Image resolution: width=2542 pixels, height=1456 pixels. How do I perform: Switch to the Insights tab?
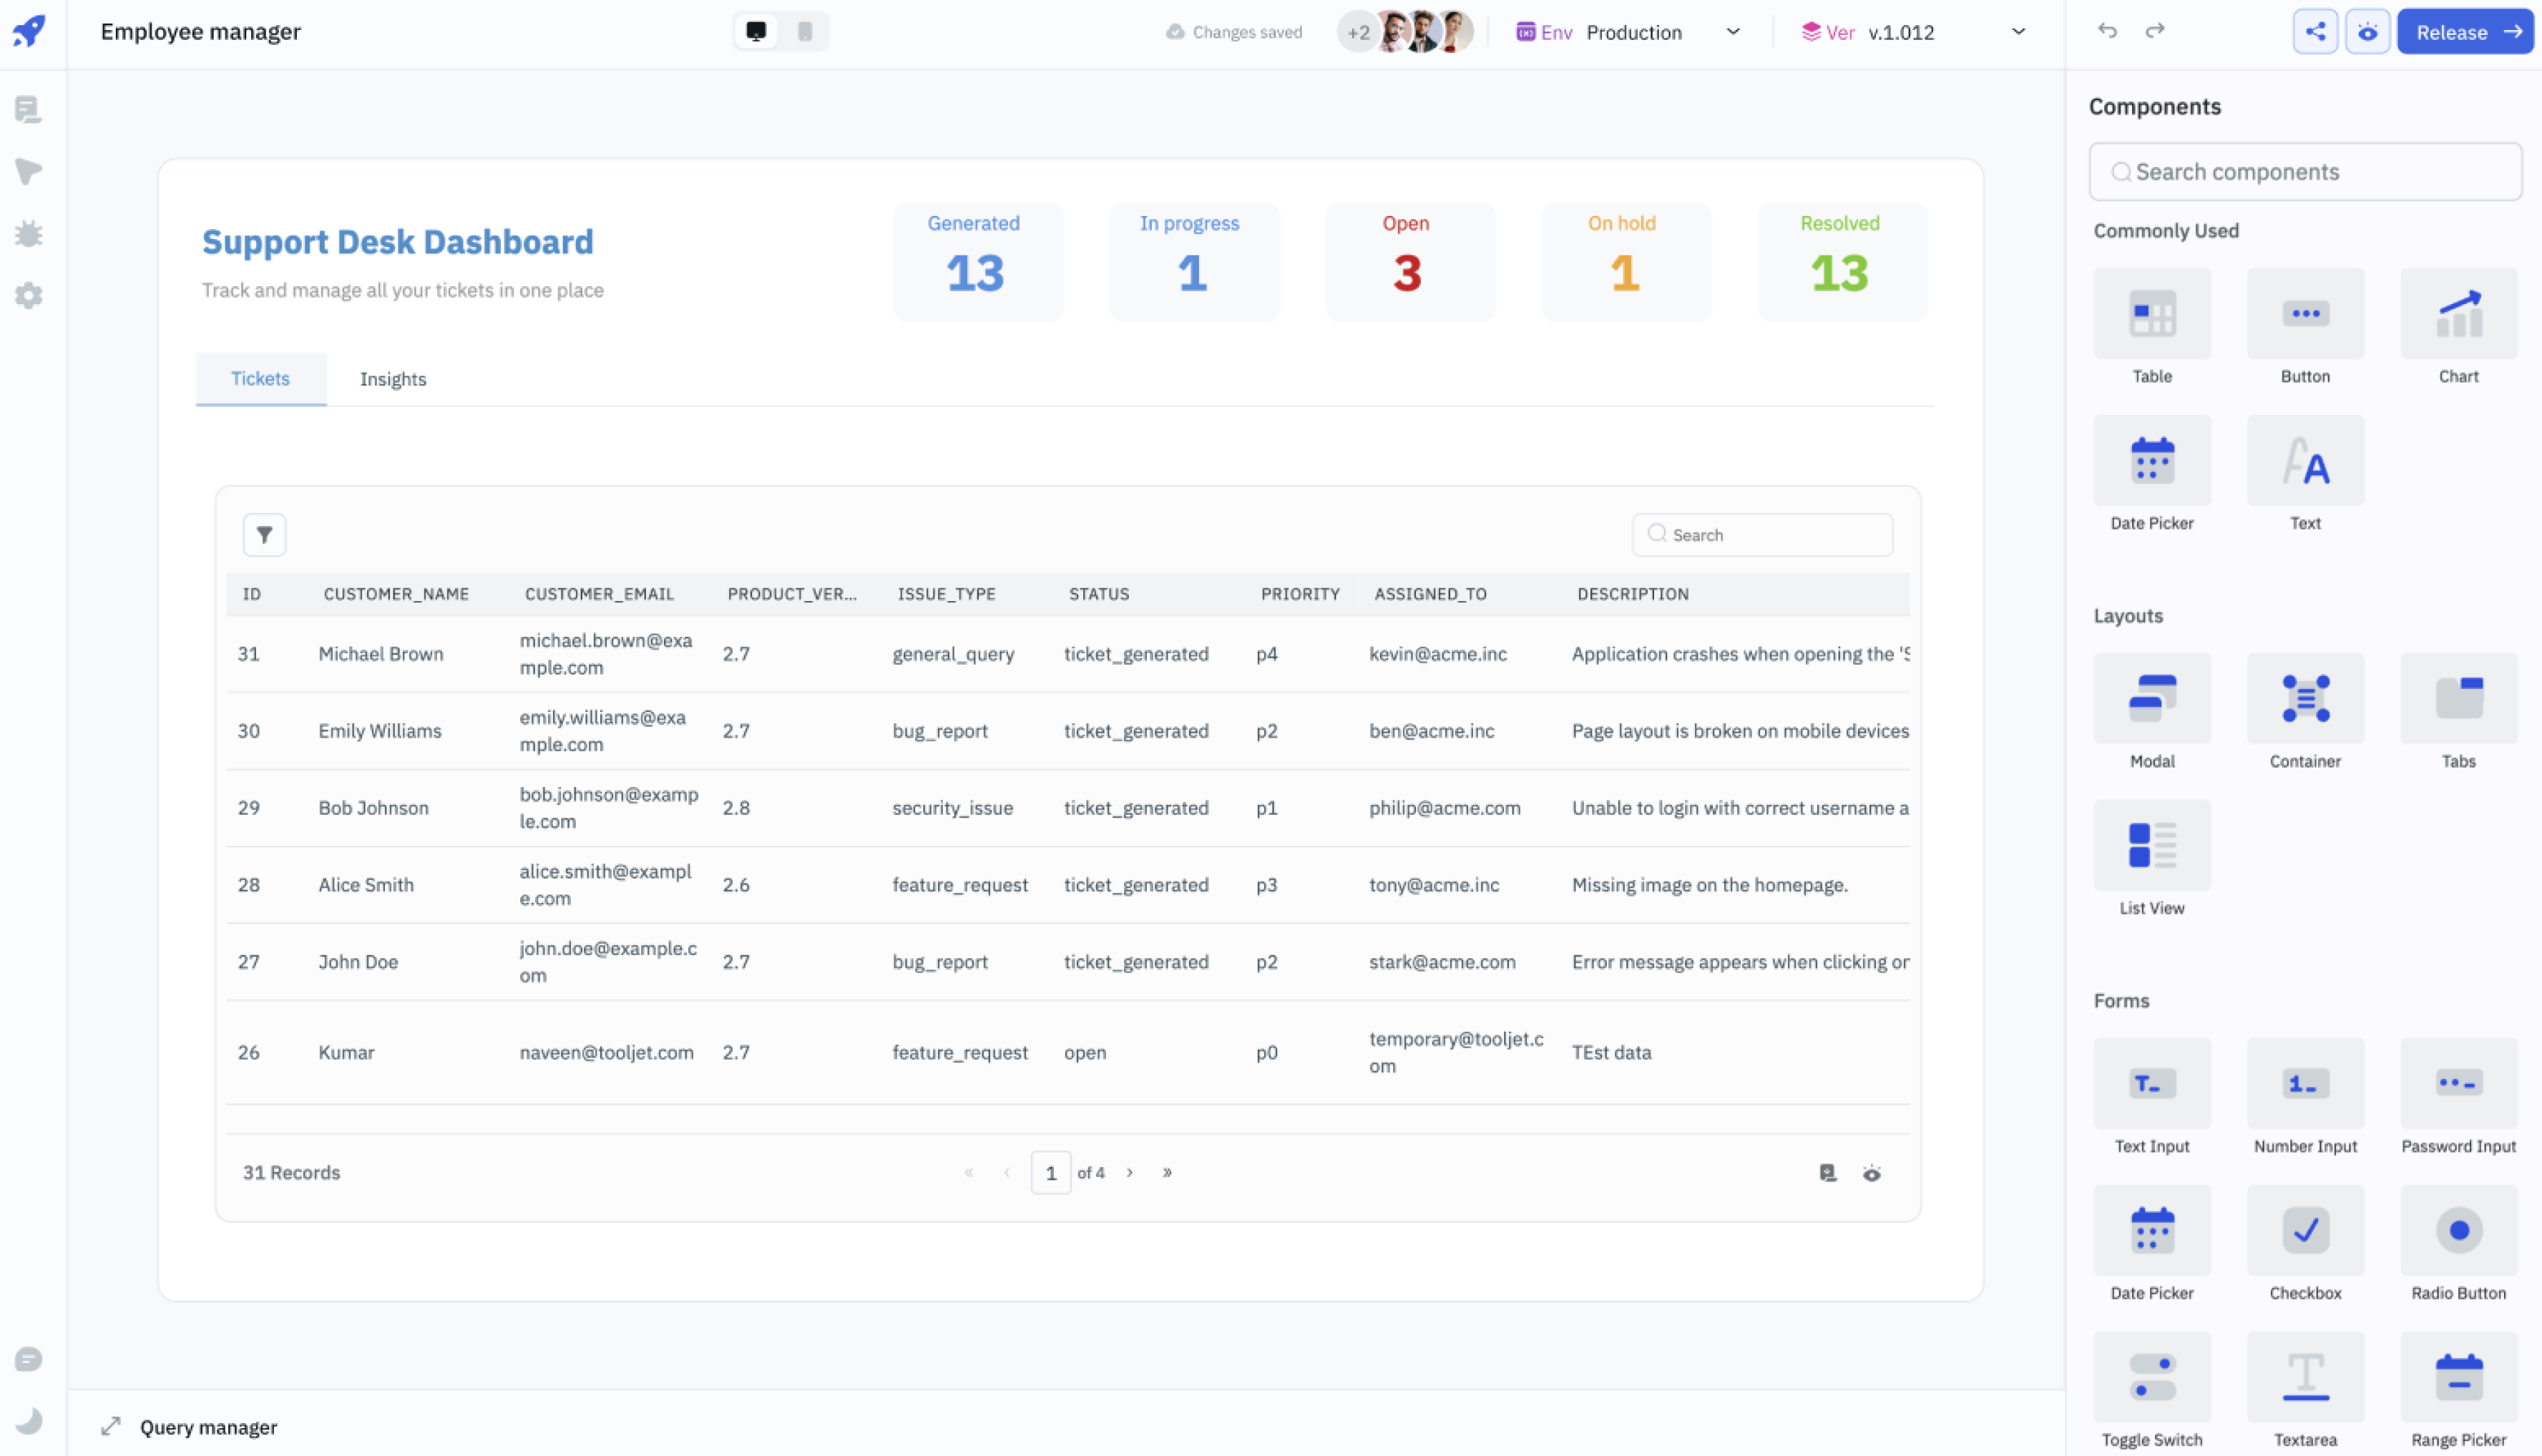click(393, 377)
